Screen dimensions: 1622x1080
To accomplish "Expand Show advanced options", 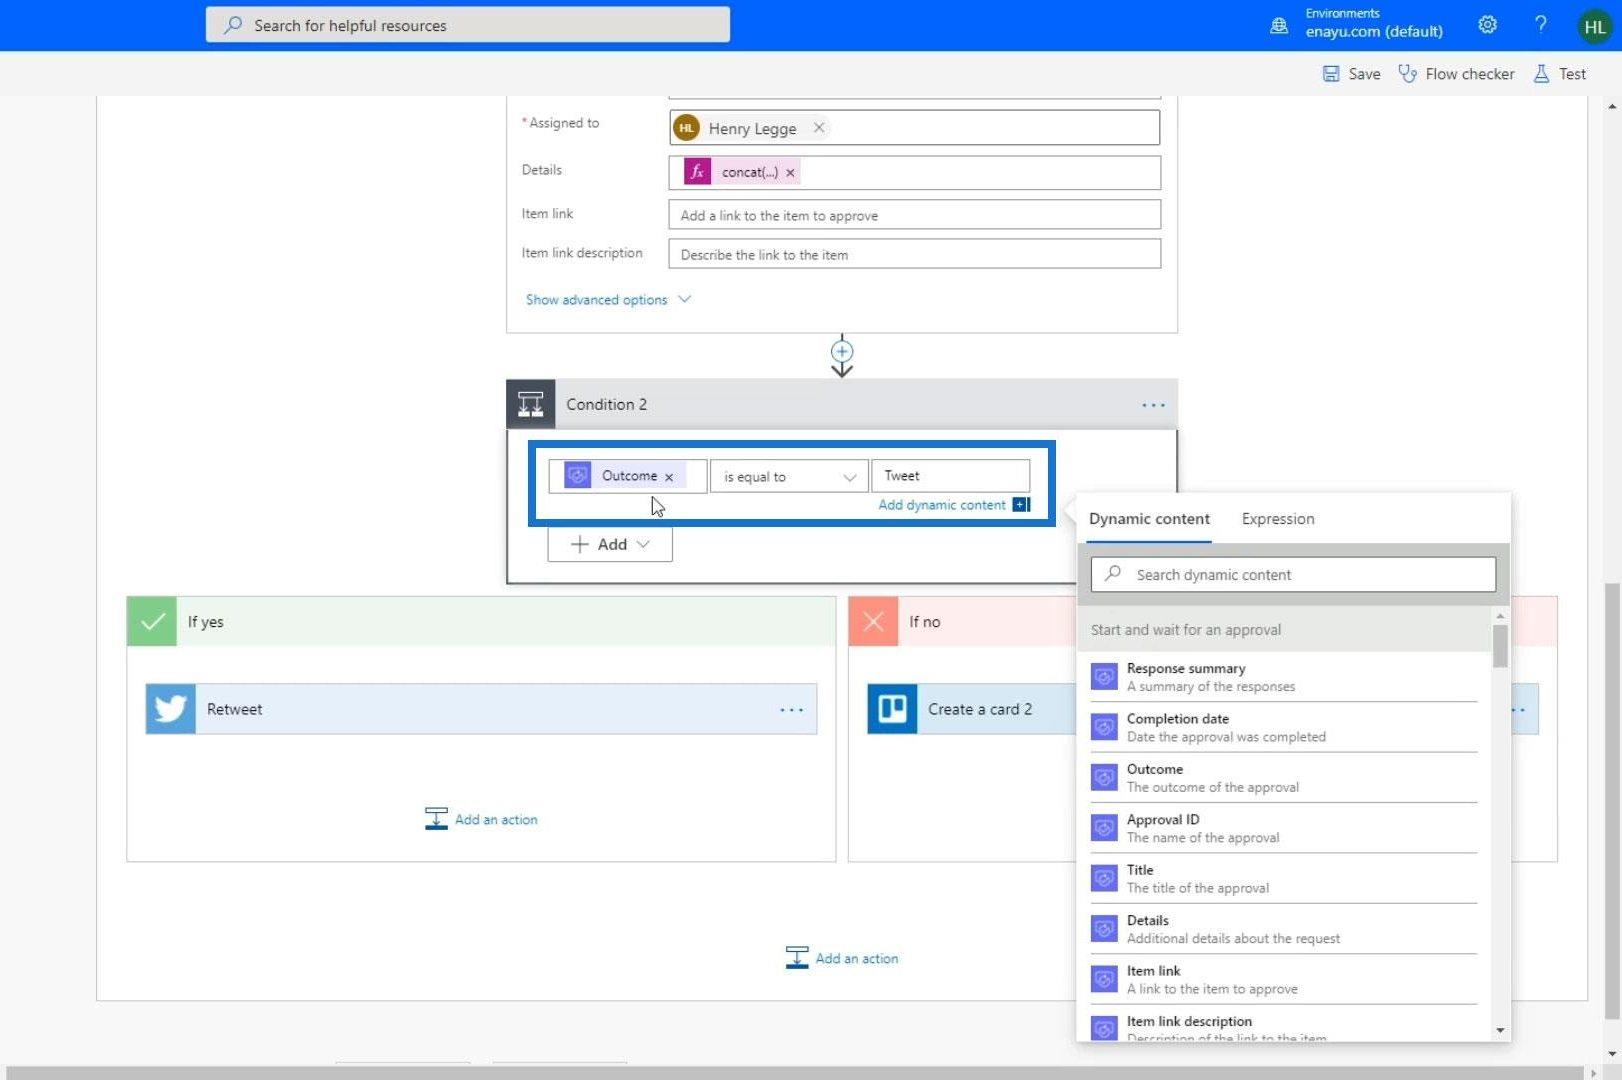I will (x=608, y=300).
